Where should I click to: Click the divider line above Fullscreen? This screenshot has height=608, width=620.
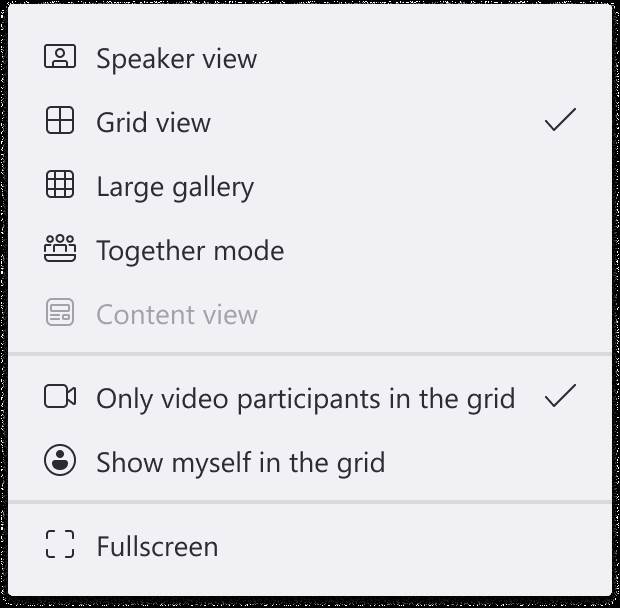(x=310, y=502)
